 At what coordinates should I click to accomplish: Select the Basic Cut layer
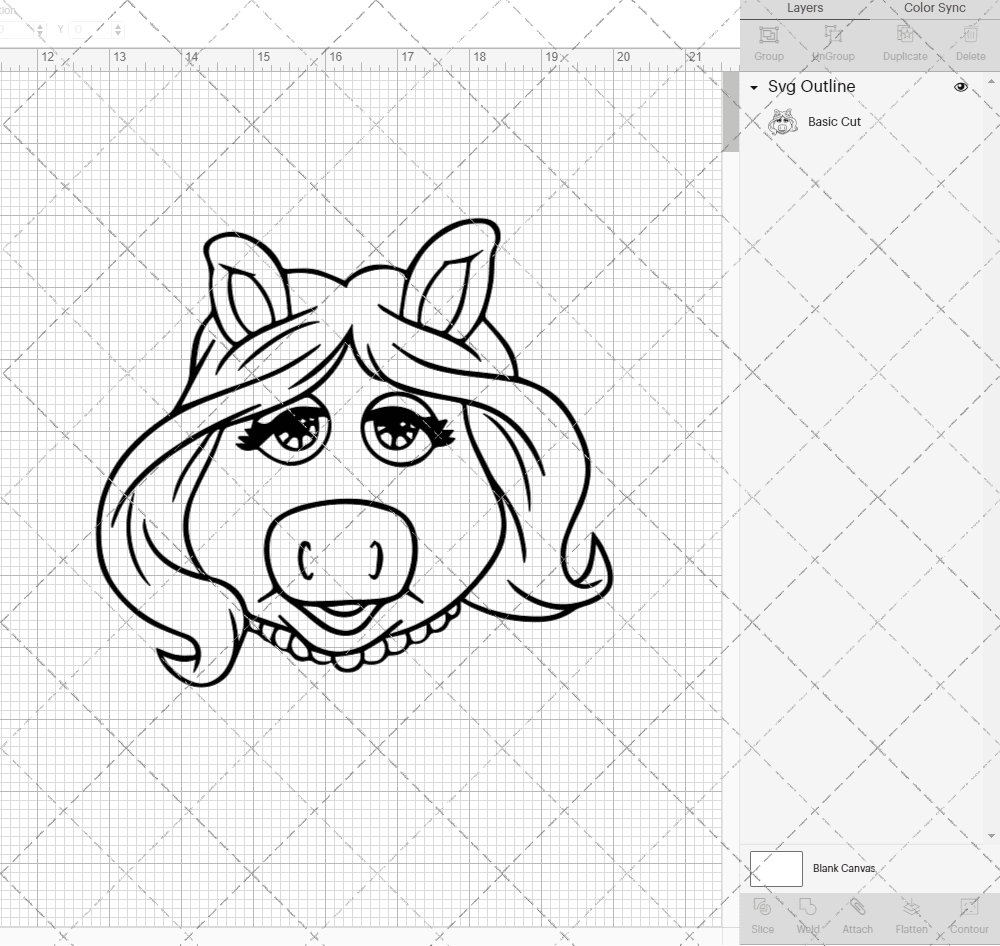coord(832,121)
